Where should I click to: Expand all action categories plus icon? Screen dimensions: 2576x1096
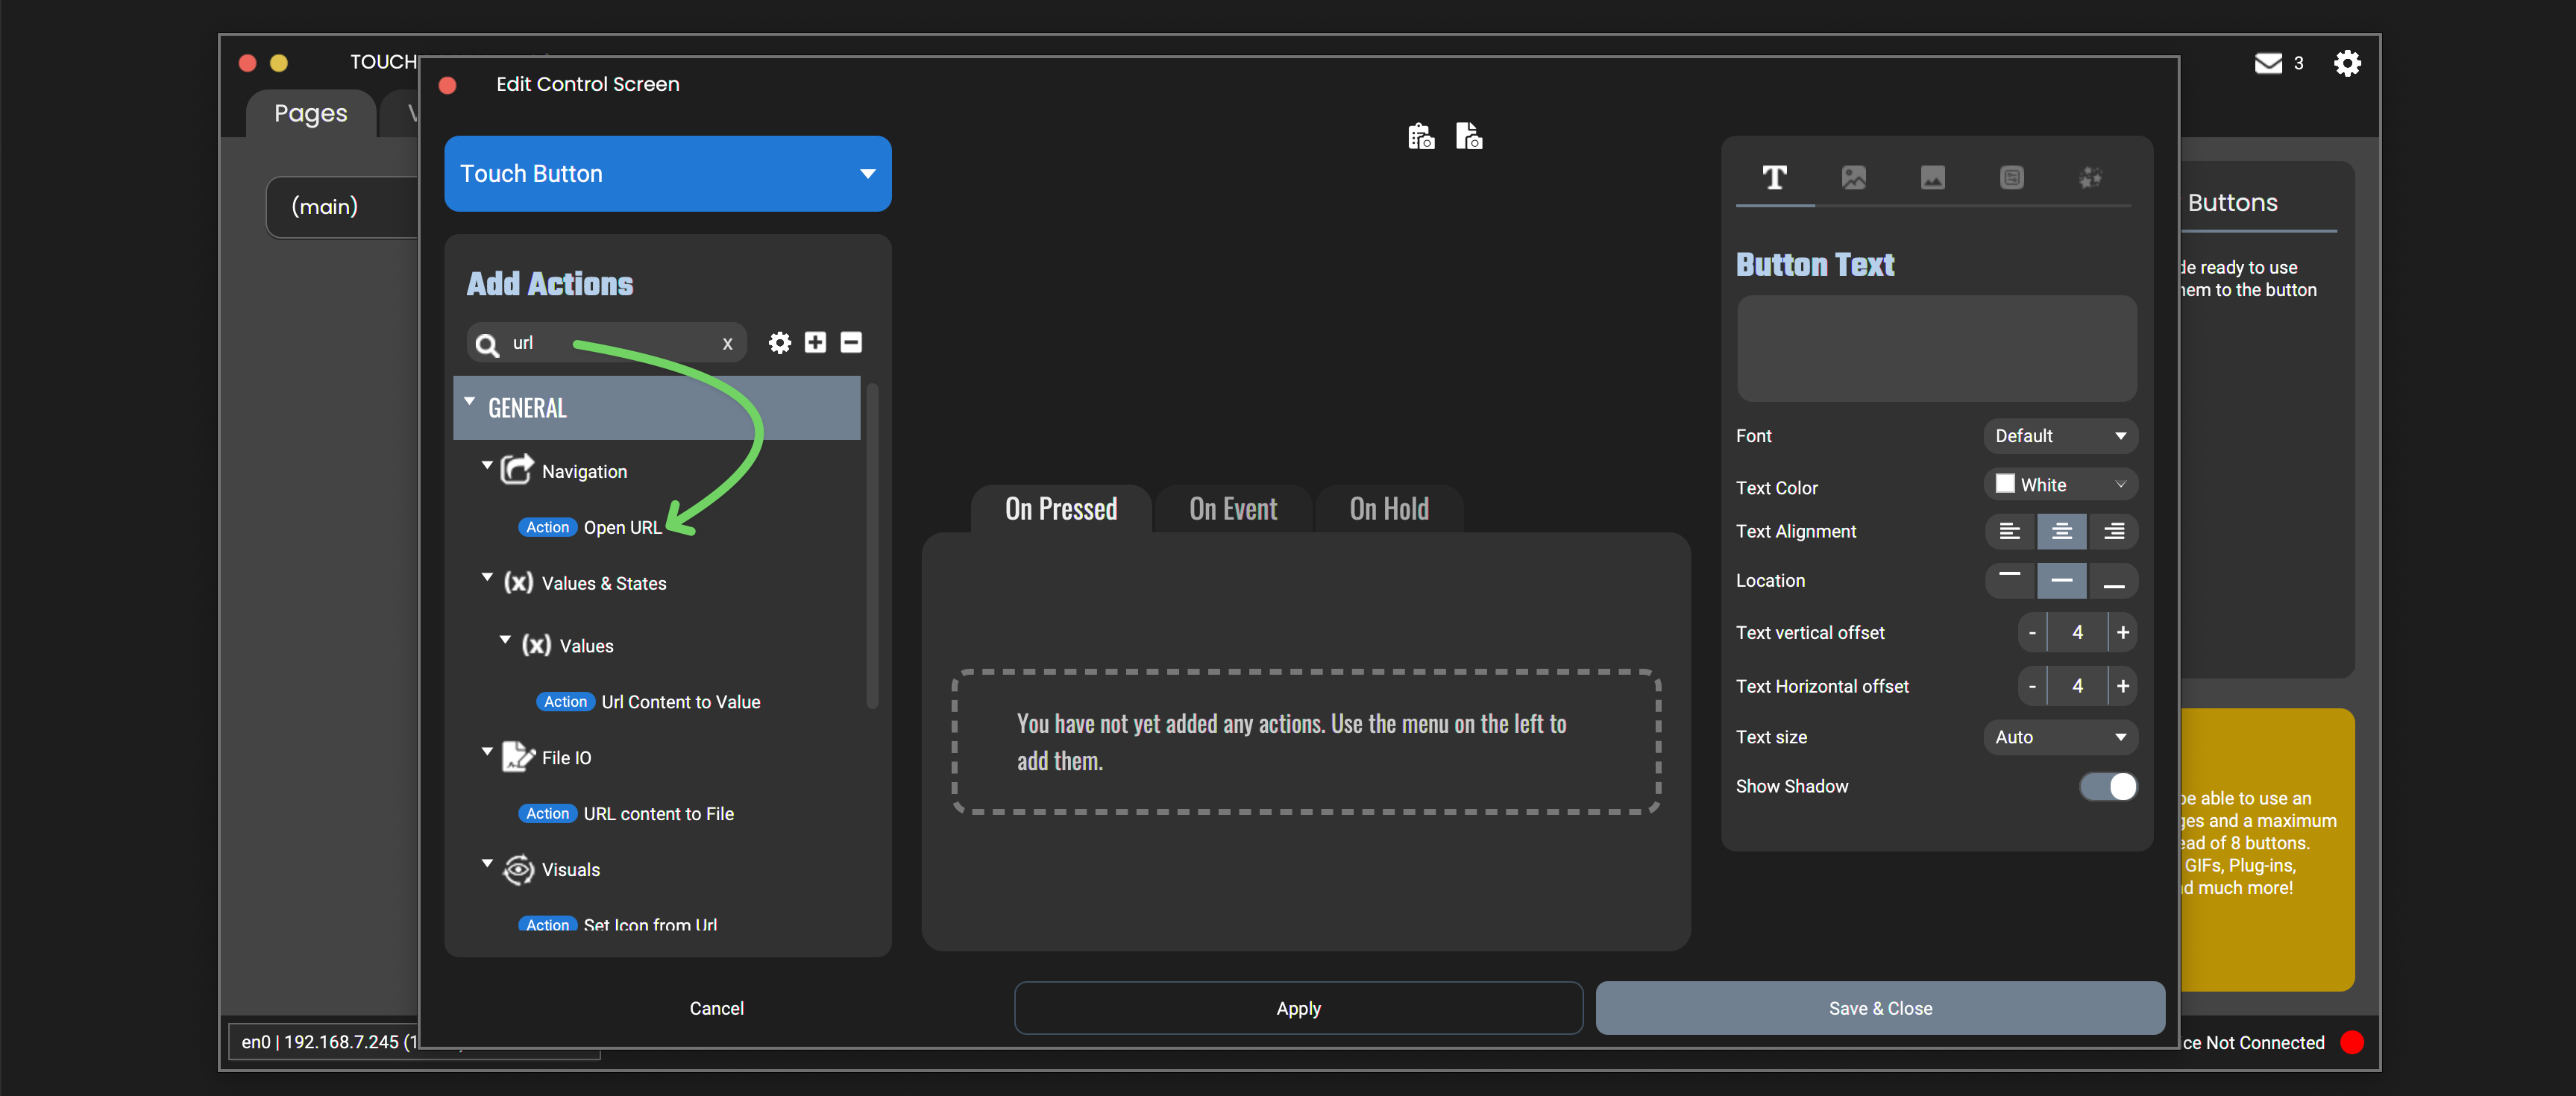tap(815, 343)
